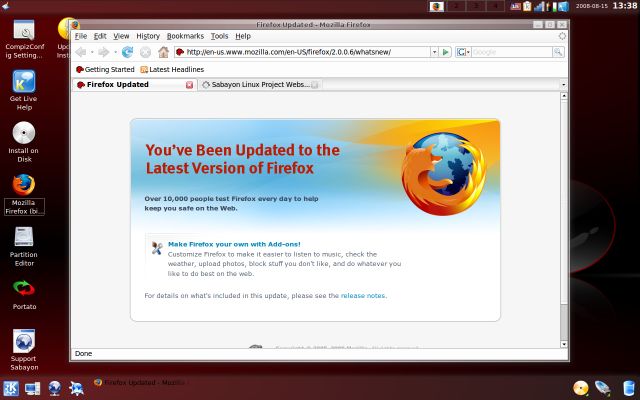Open the CompizConfig Settings desktop icon

click(24, 39)
